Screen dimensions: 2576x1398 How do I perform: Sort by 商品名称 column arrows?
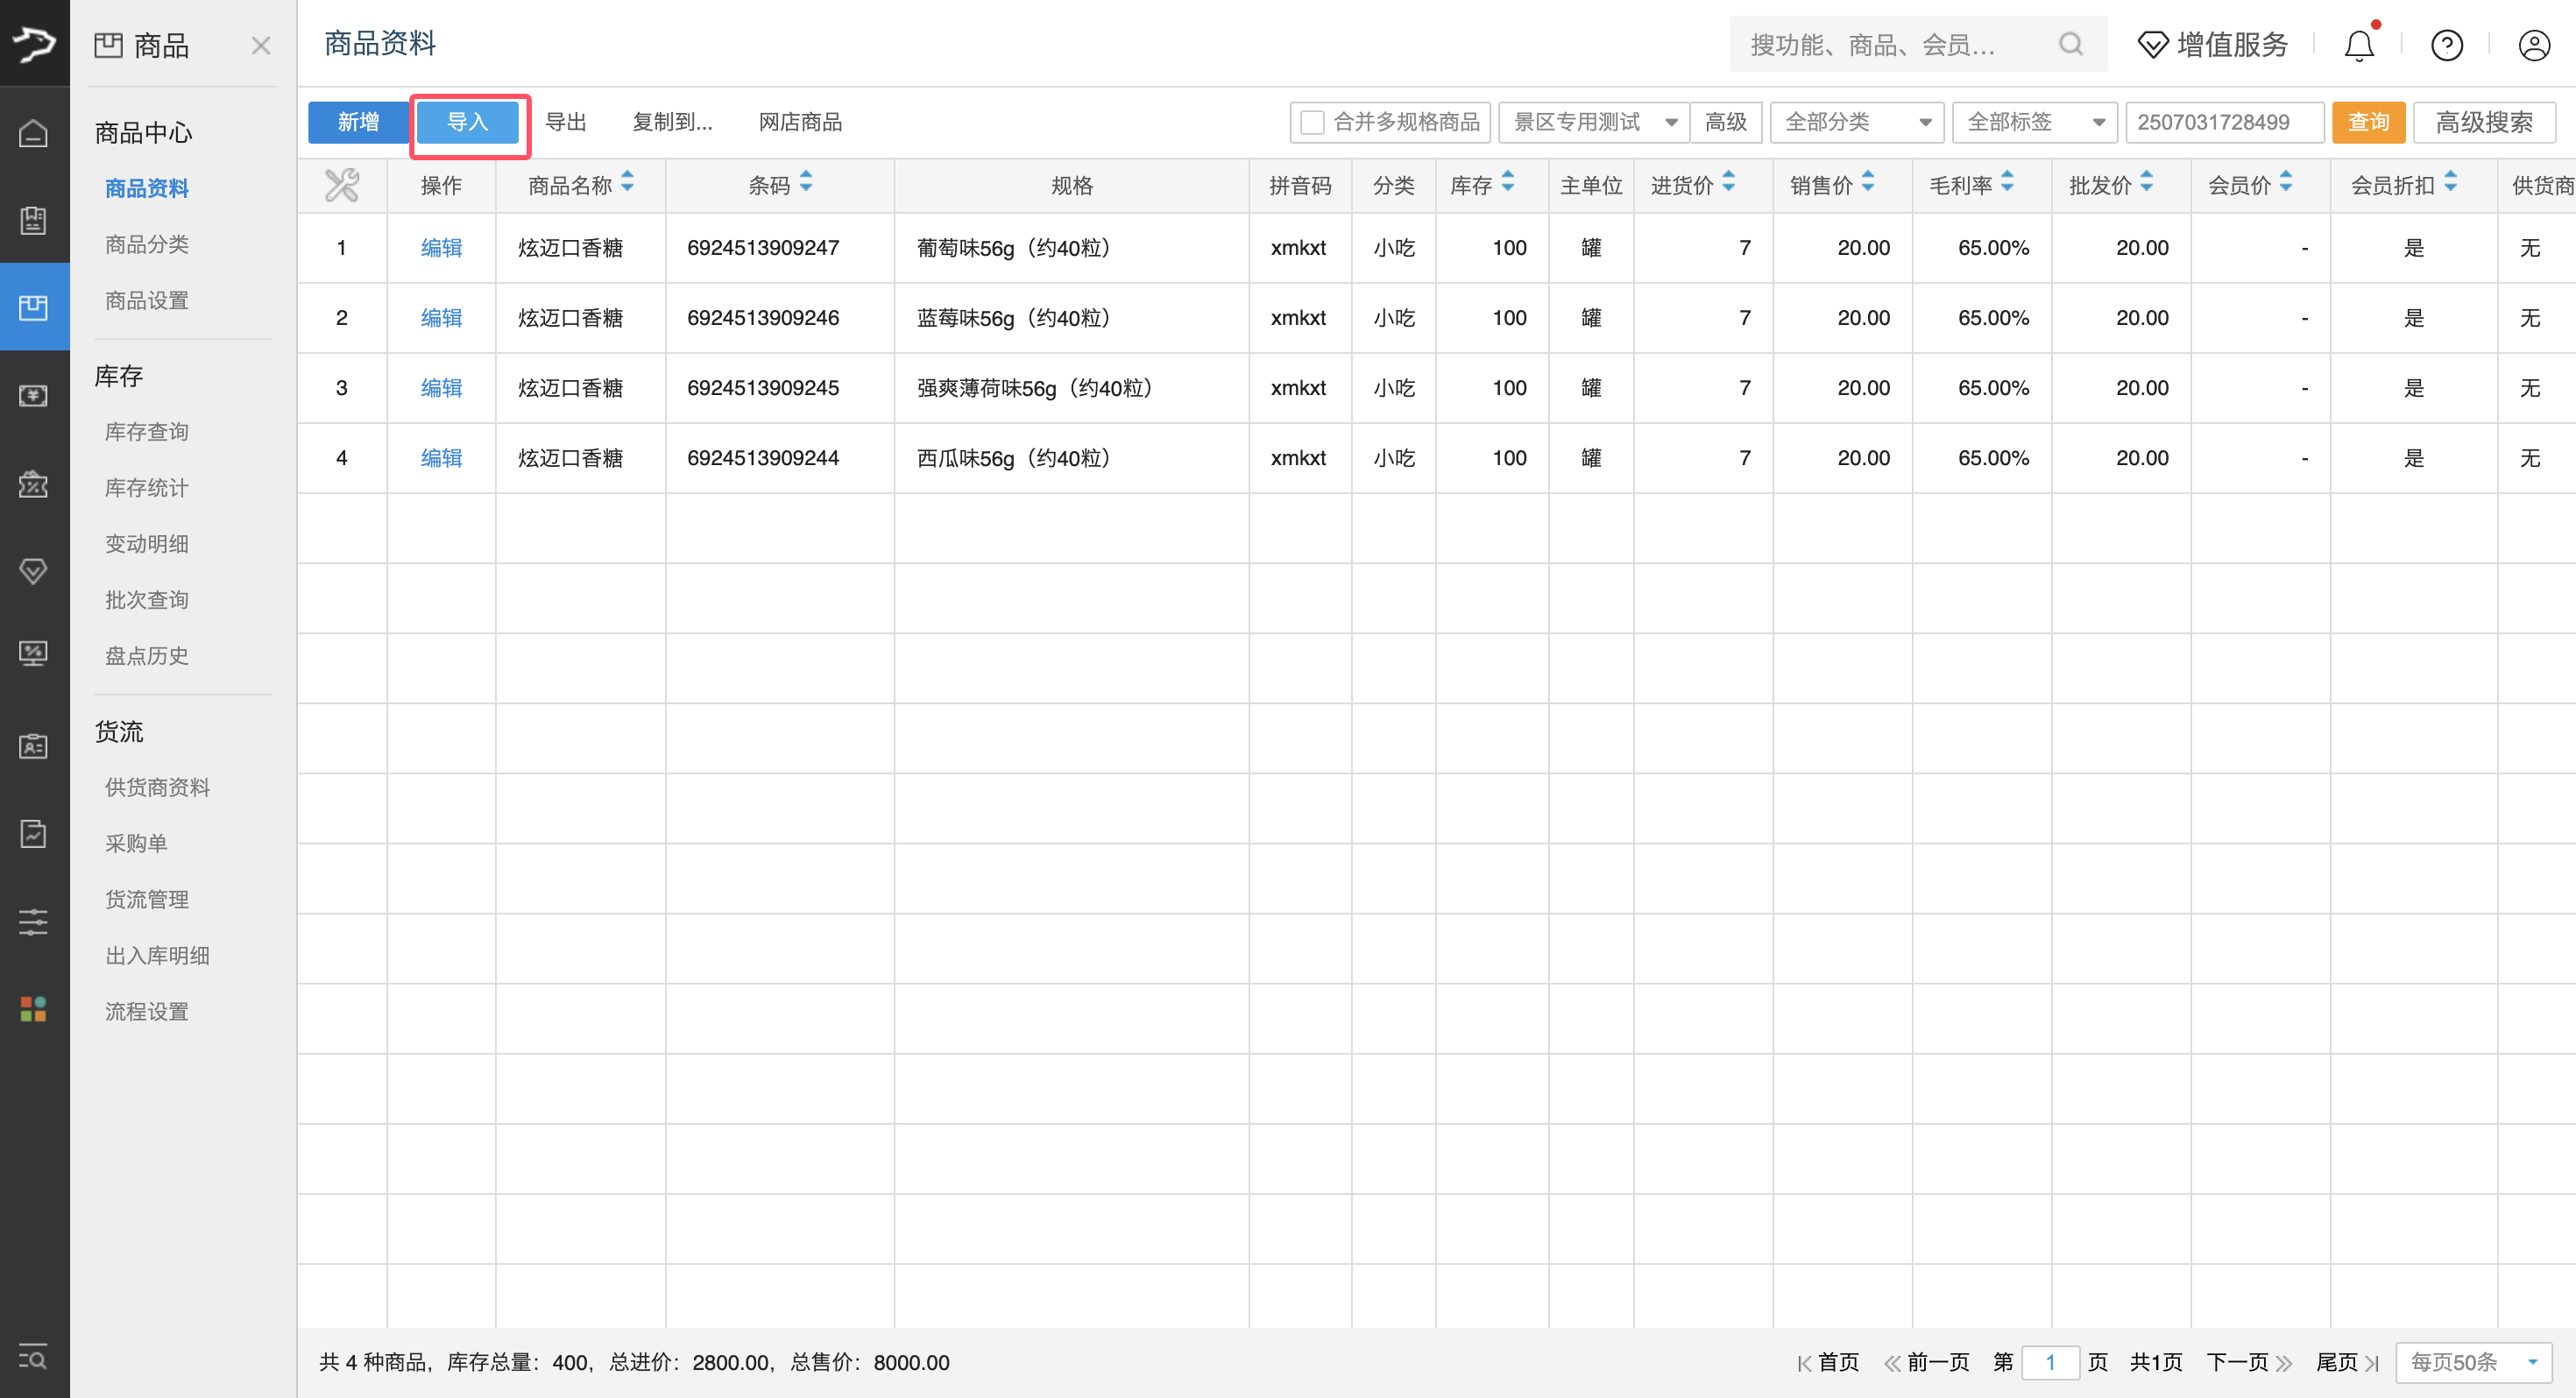pos(627,182)
